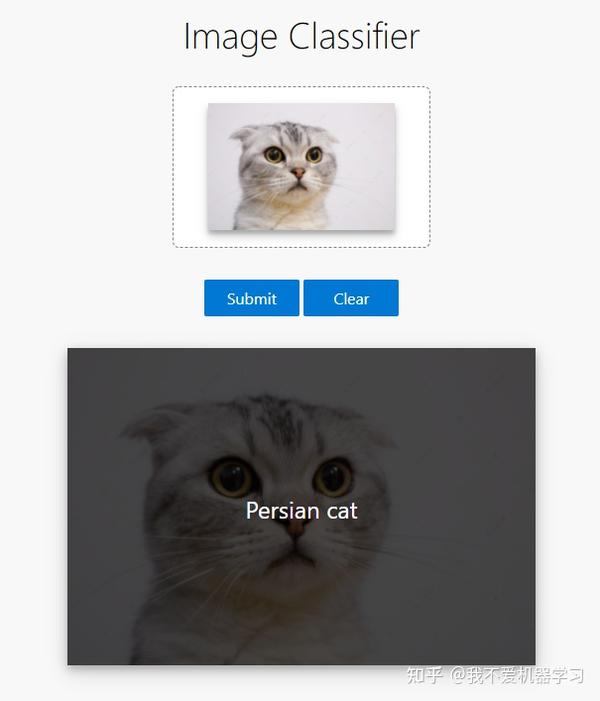Select the cat preview thumbnail in upload box
This screenshot has width=600, height=701.
[301, 167]
